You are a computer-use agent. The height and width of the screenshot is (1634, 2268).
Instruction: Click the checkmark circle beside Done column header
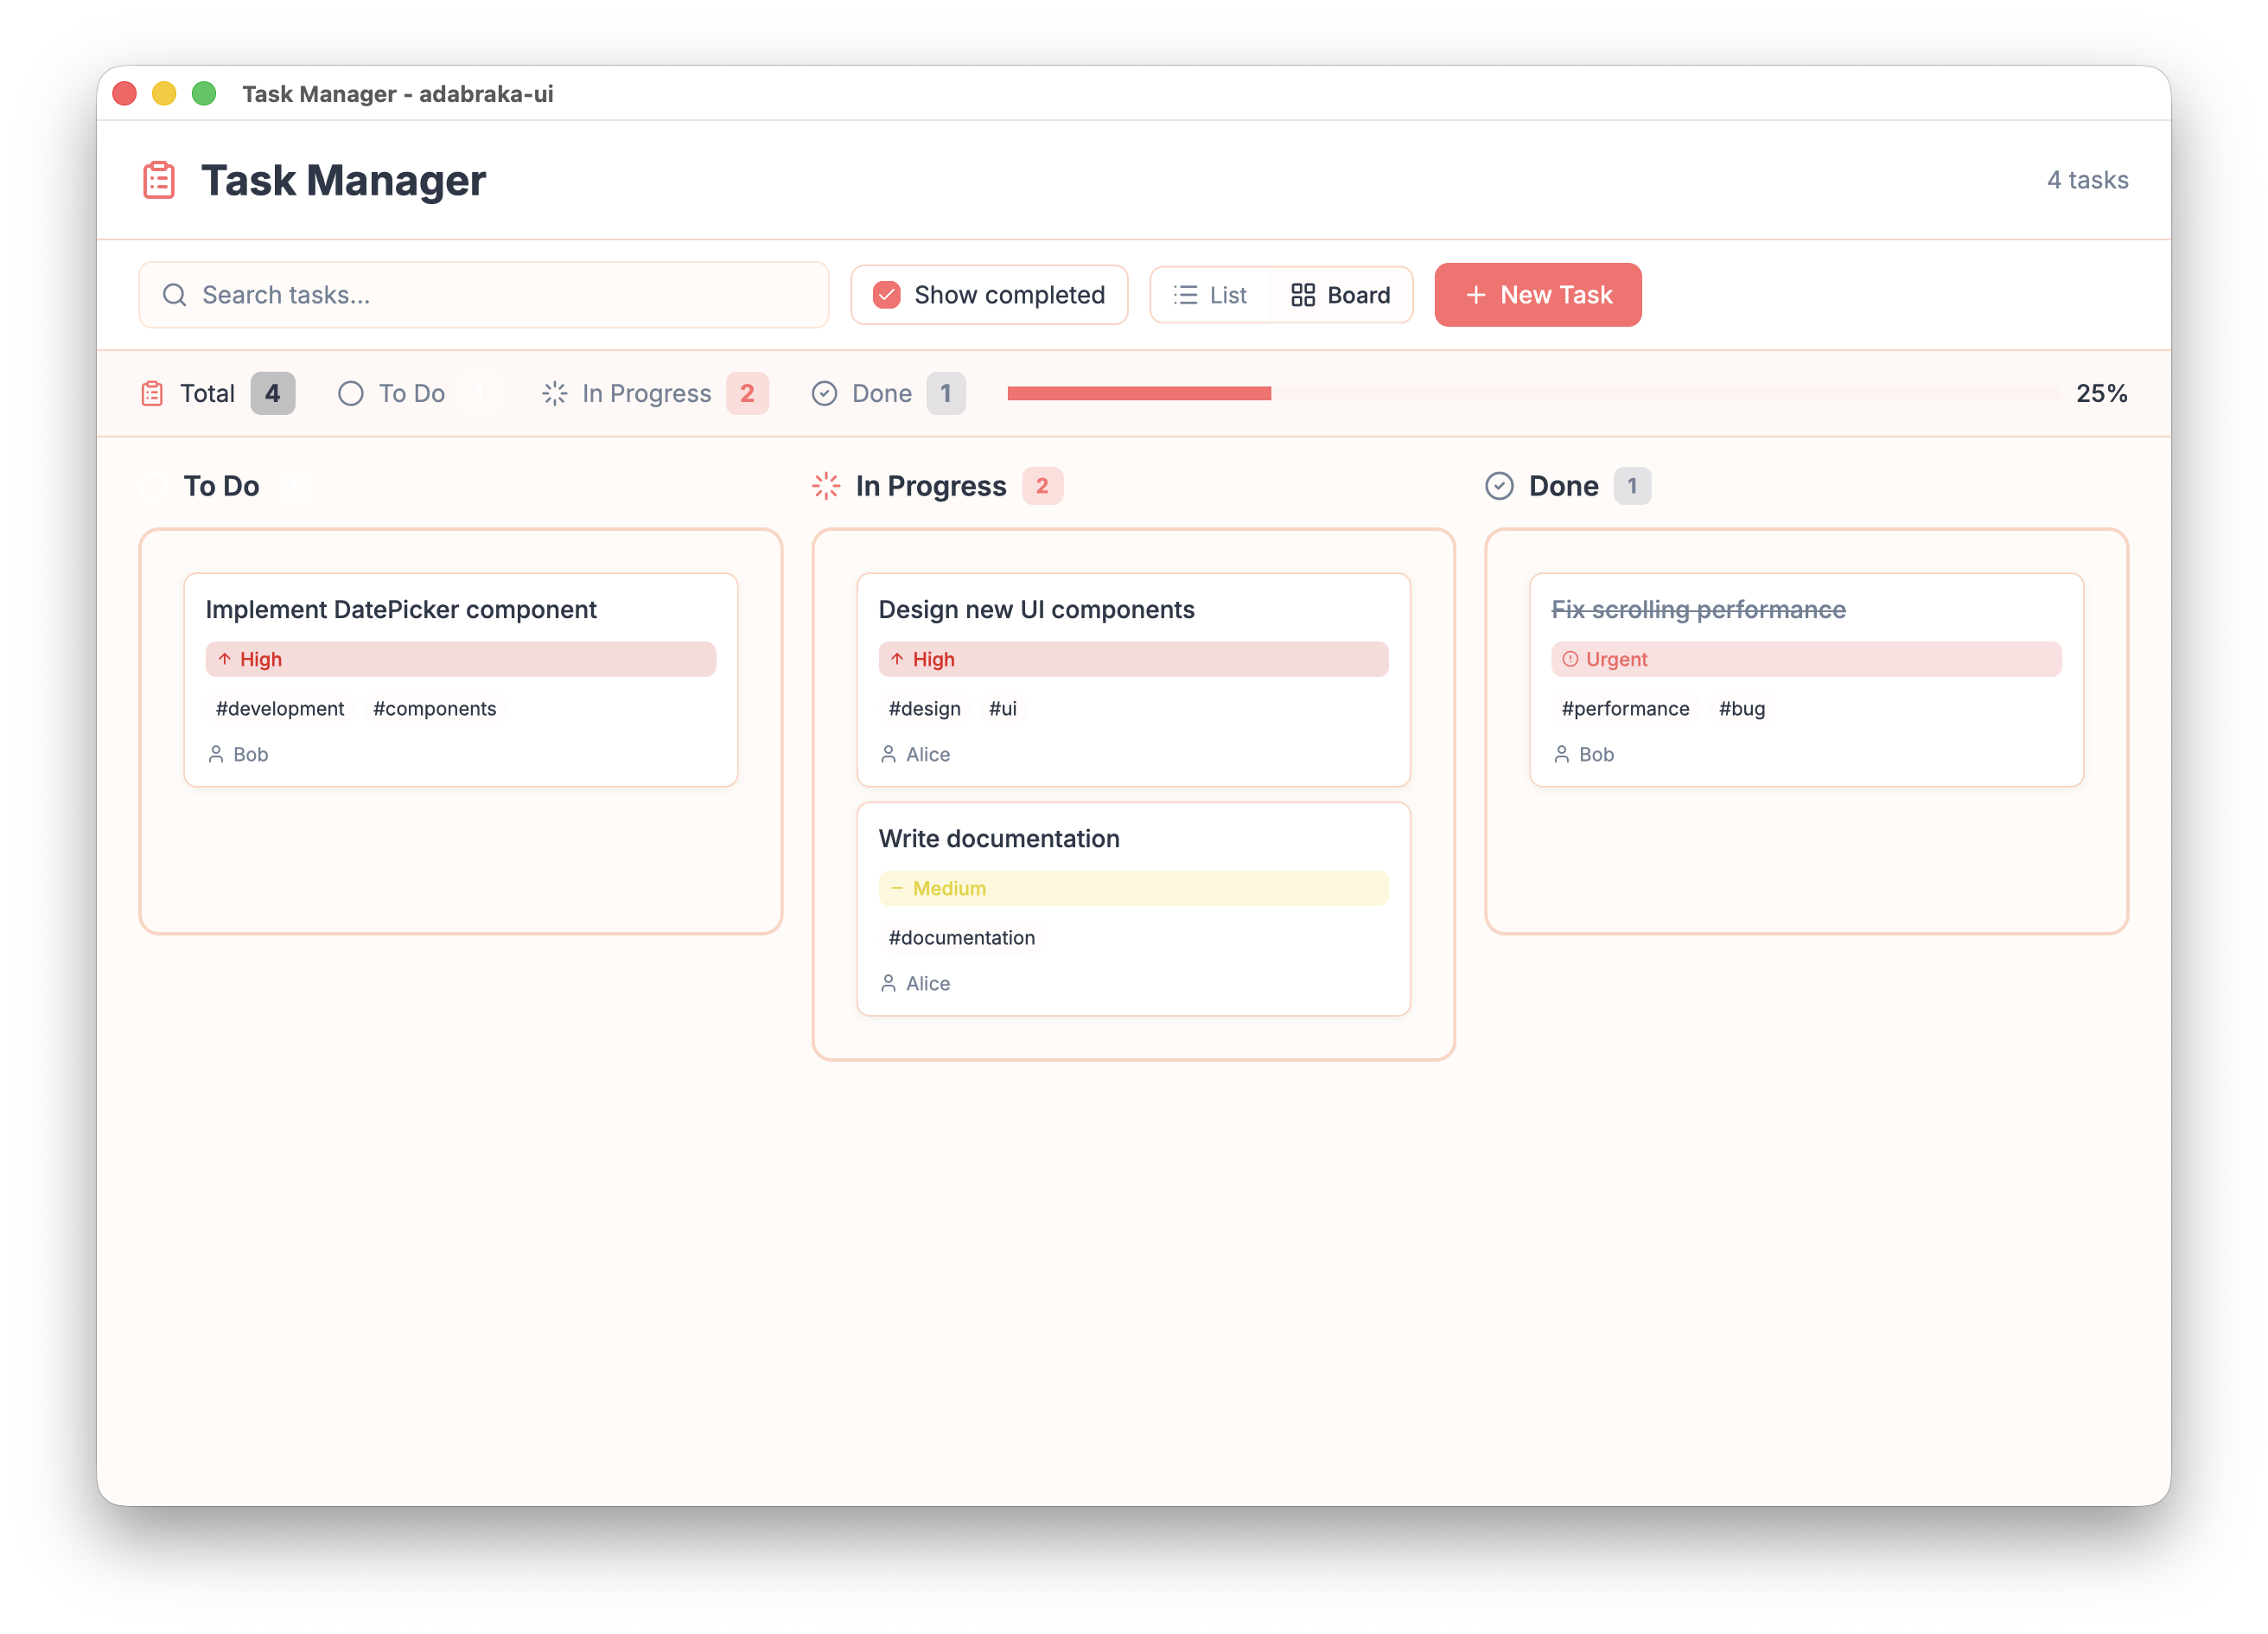[1499, 486]
